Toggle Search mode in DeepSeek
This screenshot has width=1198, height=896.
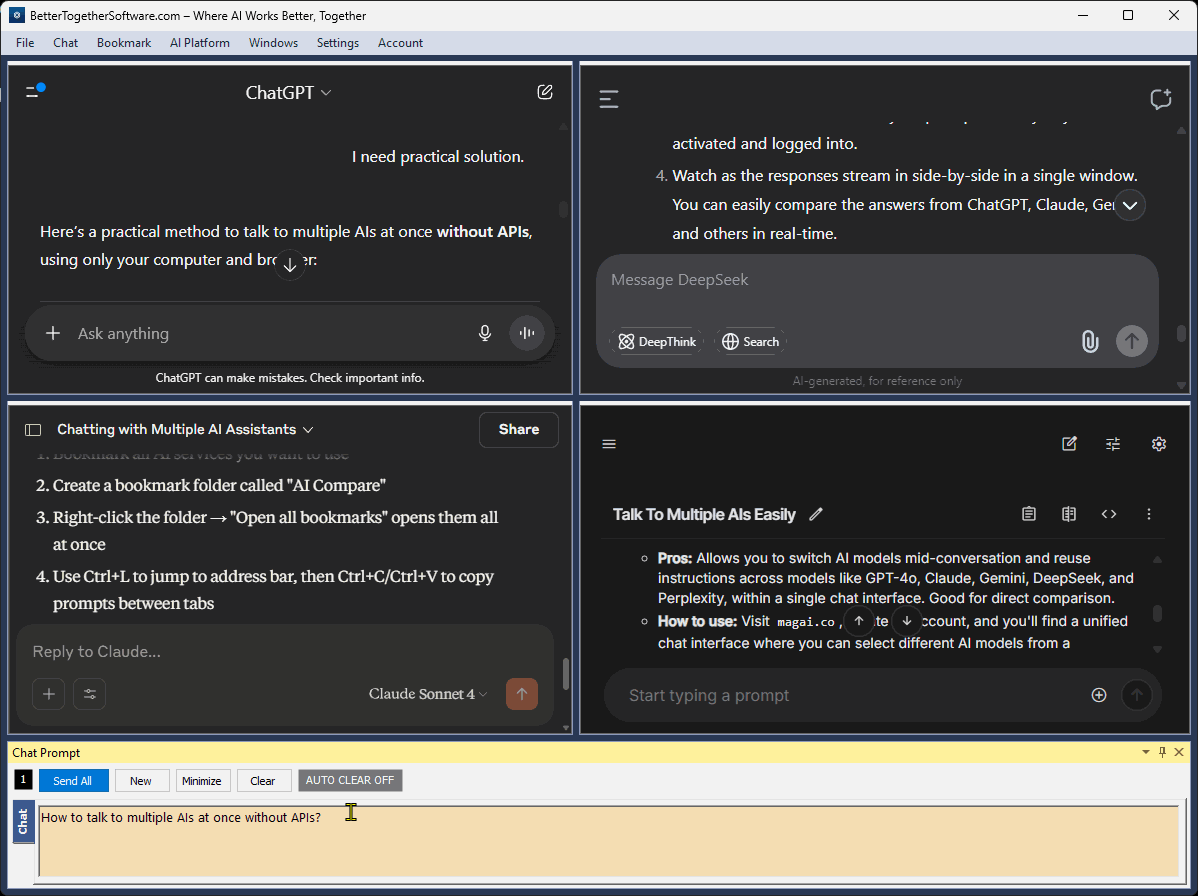(x=750, y=341)
